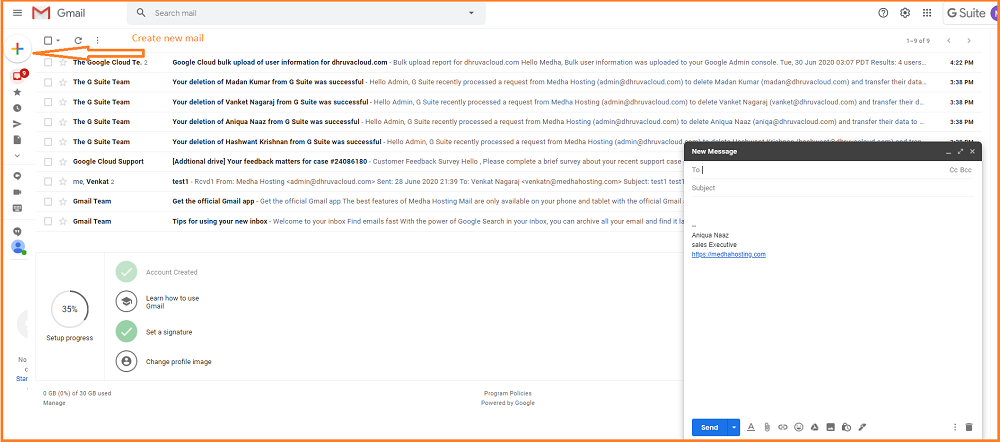This screenshot has height=442, width=1000.
Task: Insert emoji in the new message
Action: (798, 427)
